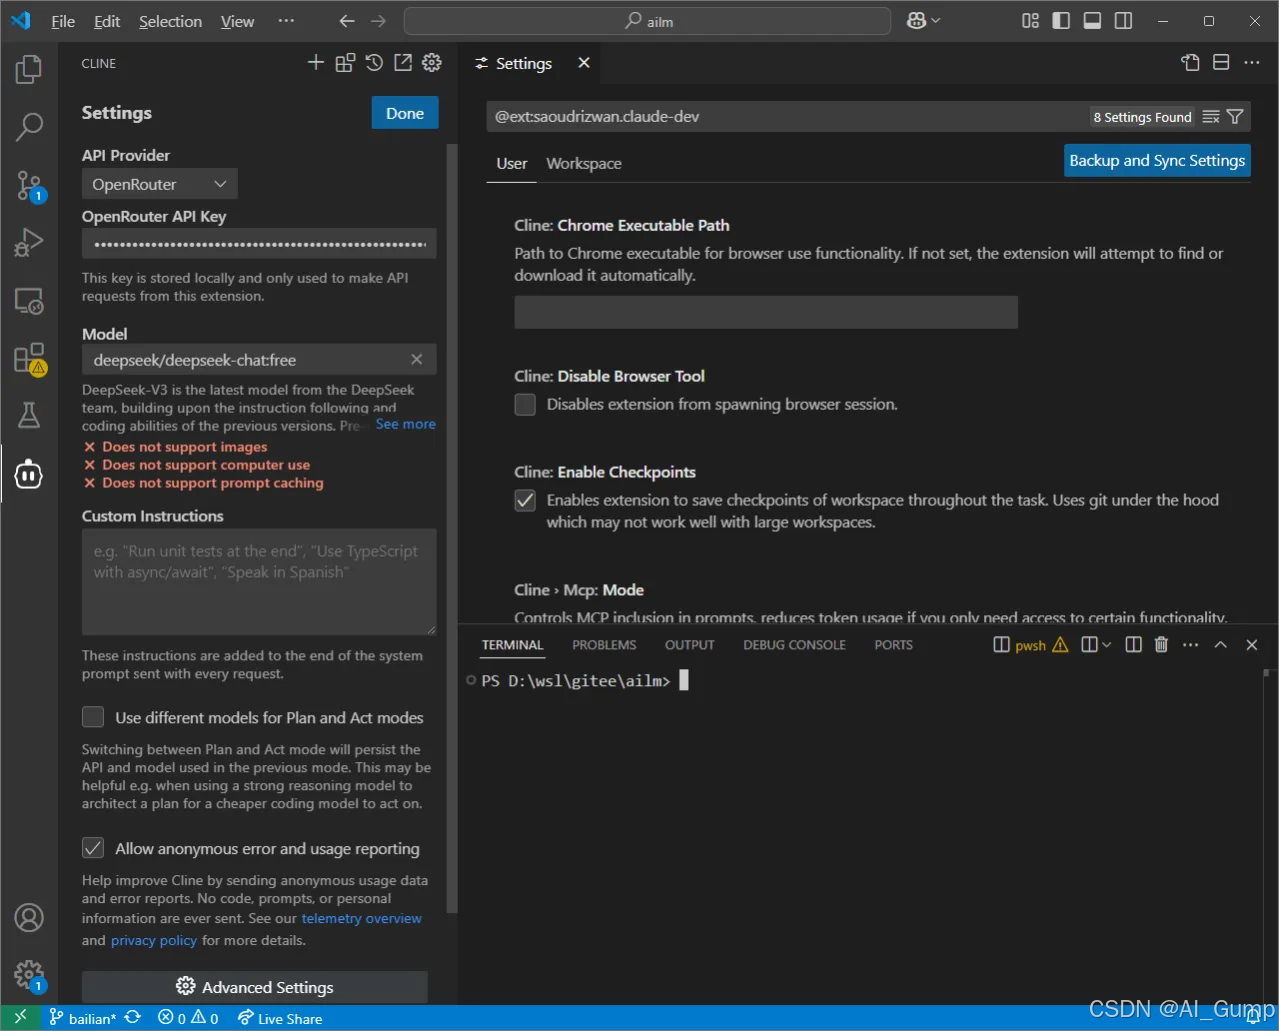Click the Done button in Cline settings
1279x1031 pixels.
click(x=405, y=113)
